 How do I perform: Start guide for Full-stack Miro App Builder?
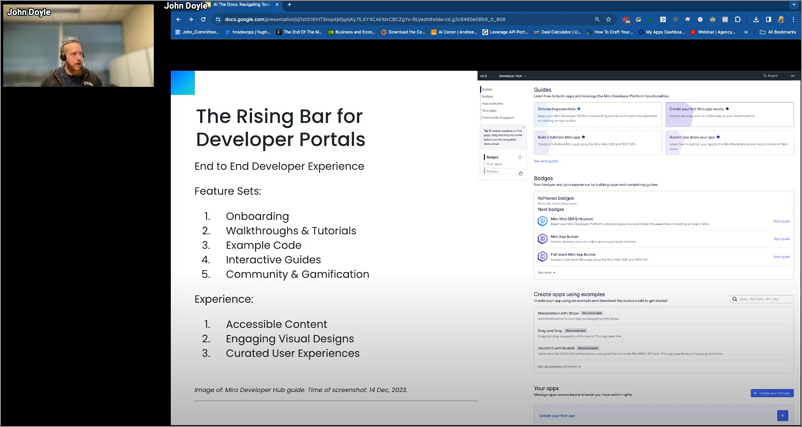[782, 257]
